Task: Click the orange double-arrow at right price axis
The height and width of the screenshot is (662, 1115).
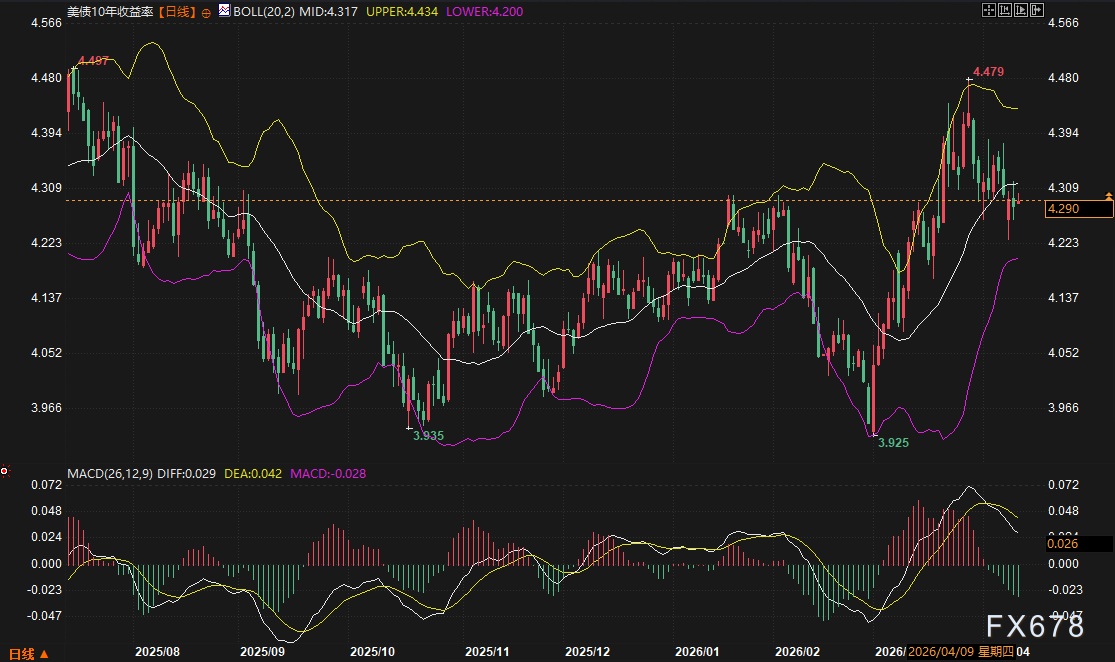Action: (1108, 194)
